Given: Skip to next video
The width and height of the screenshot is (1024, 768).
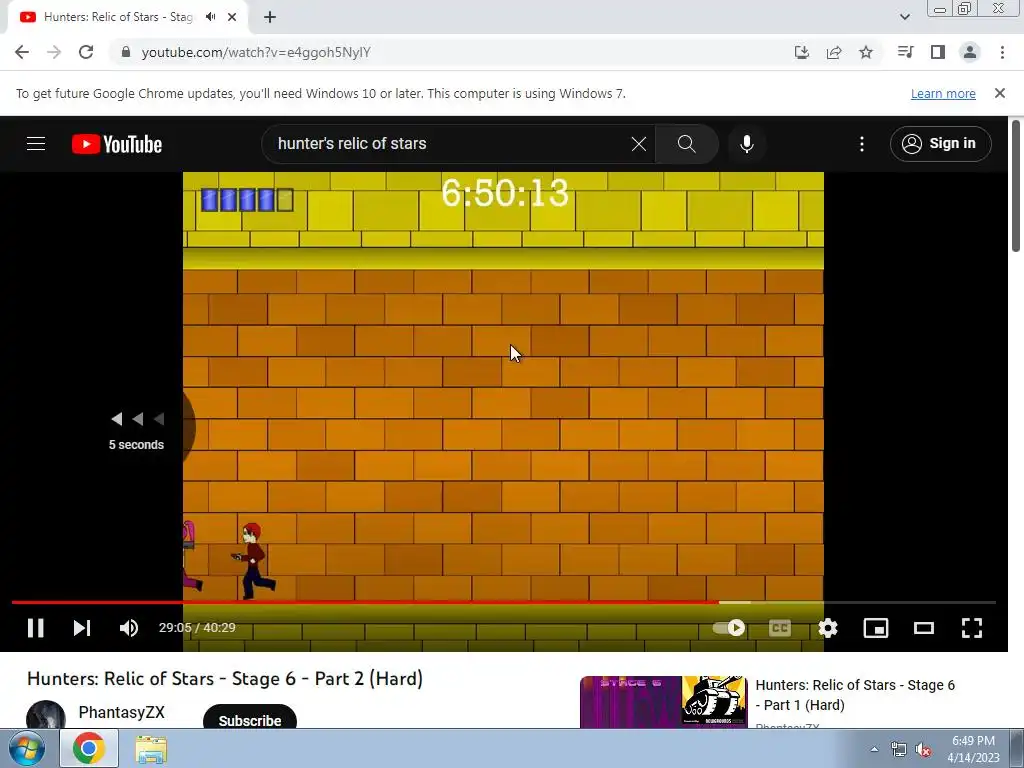Looking at the screenshot, I should click(x=82, y=628).
